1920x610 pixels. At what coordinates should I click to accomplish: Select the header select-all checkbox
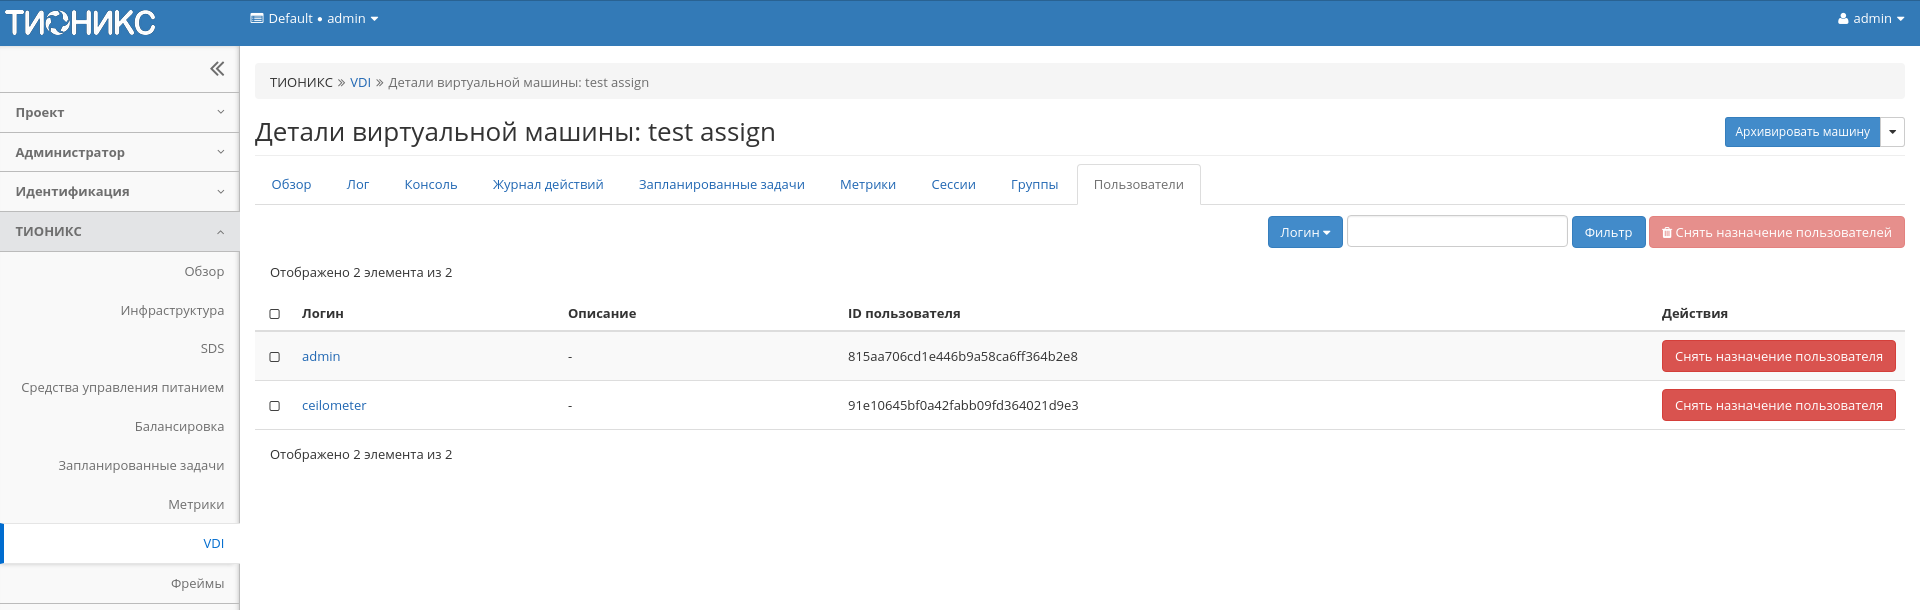coord(275,314)
